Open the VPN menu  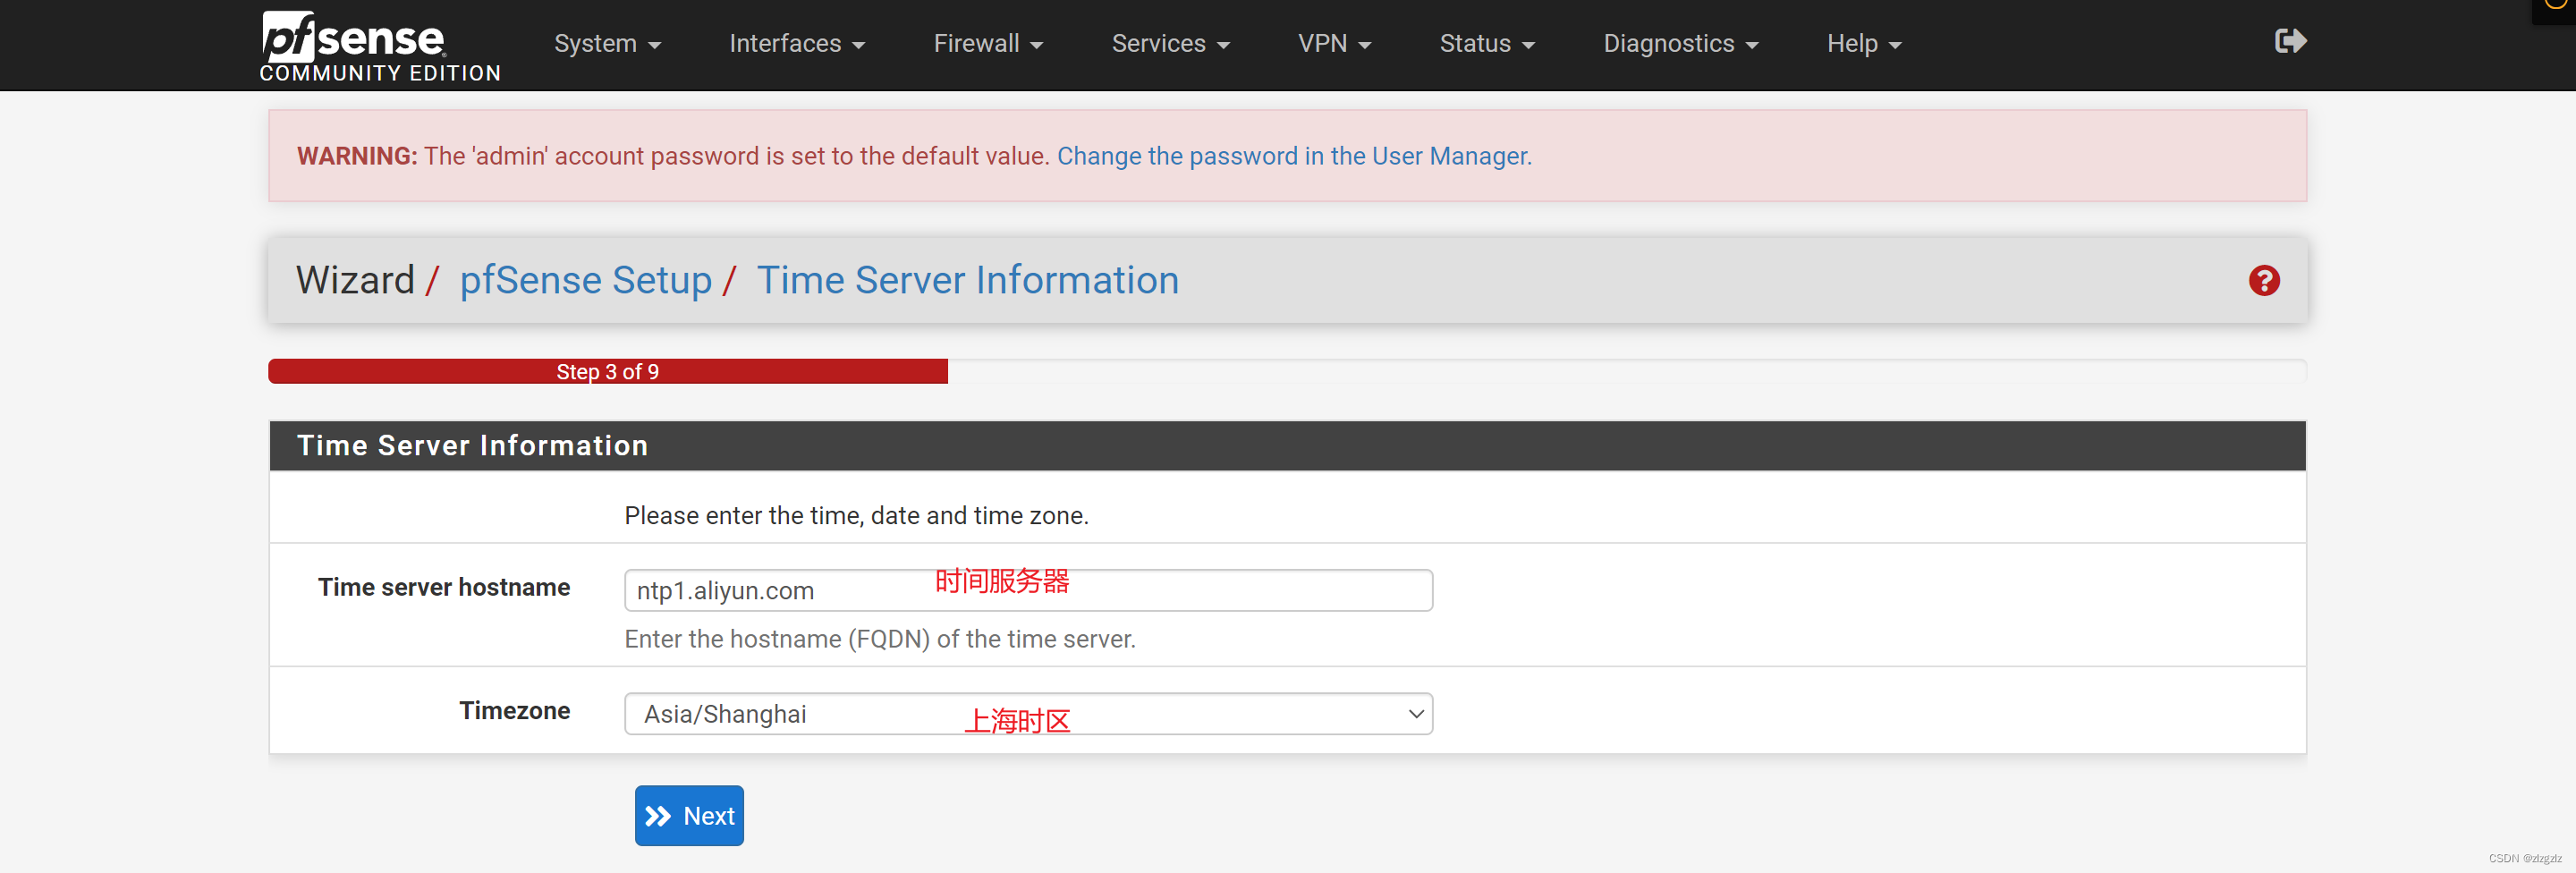click(x=1334, y=44)
